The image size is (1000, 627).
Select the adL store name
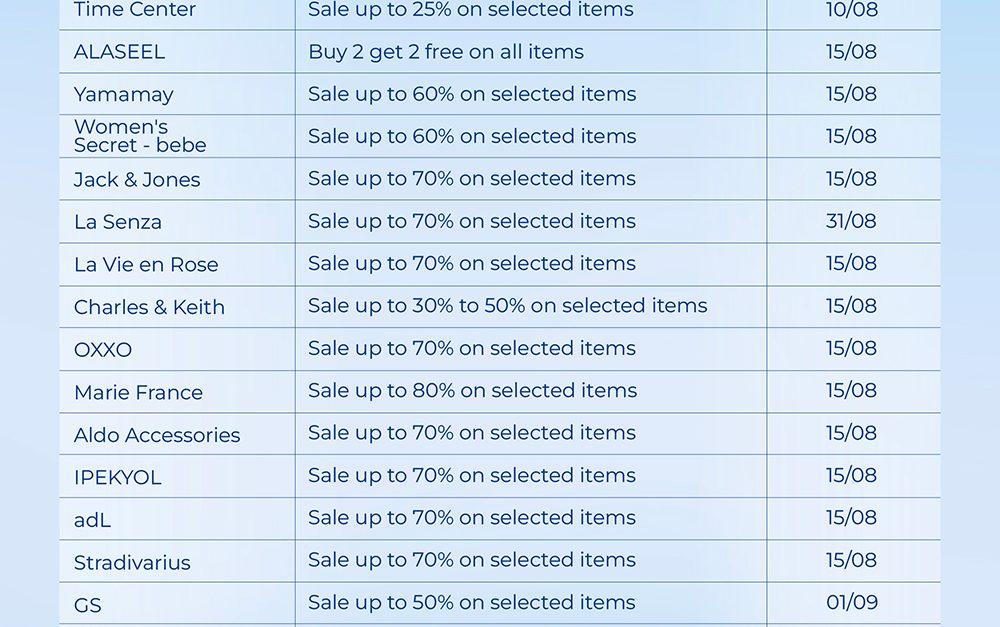tap(92, 520)
